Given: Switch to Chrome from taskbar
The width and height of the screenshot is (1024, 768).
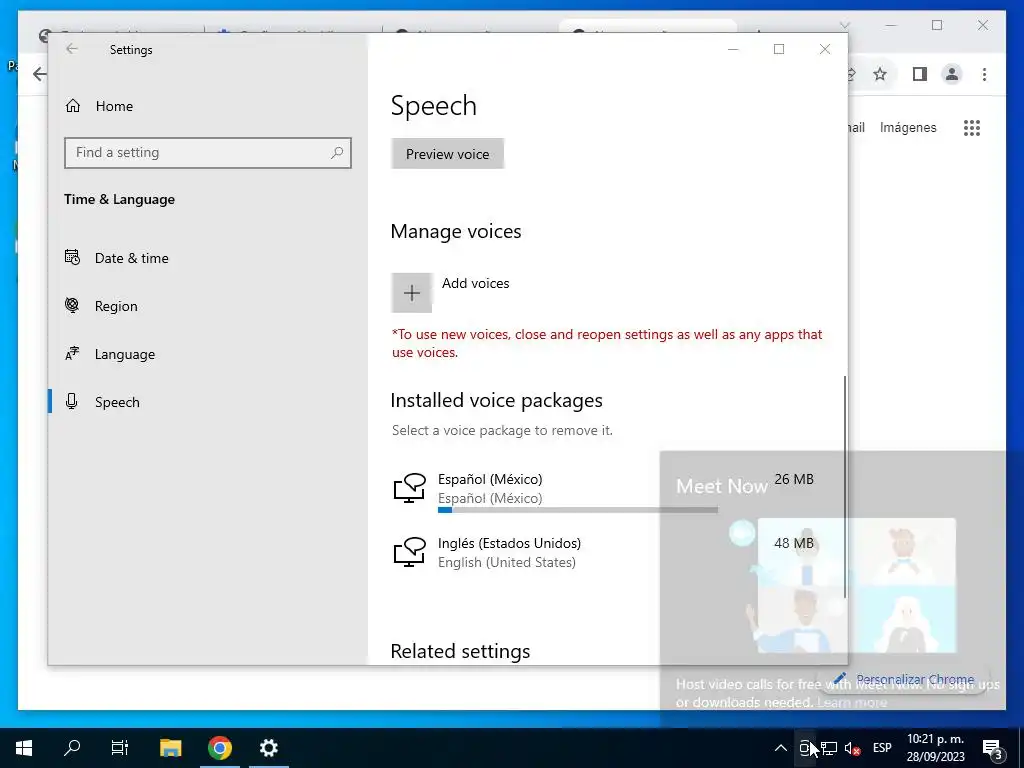Looking at the screenshot, I should pos(219,748).
